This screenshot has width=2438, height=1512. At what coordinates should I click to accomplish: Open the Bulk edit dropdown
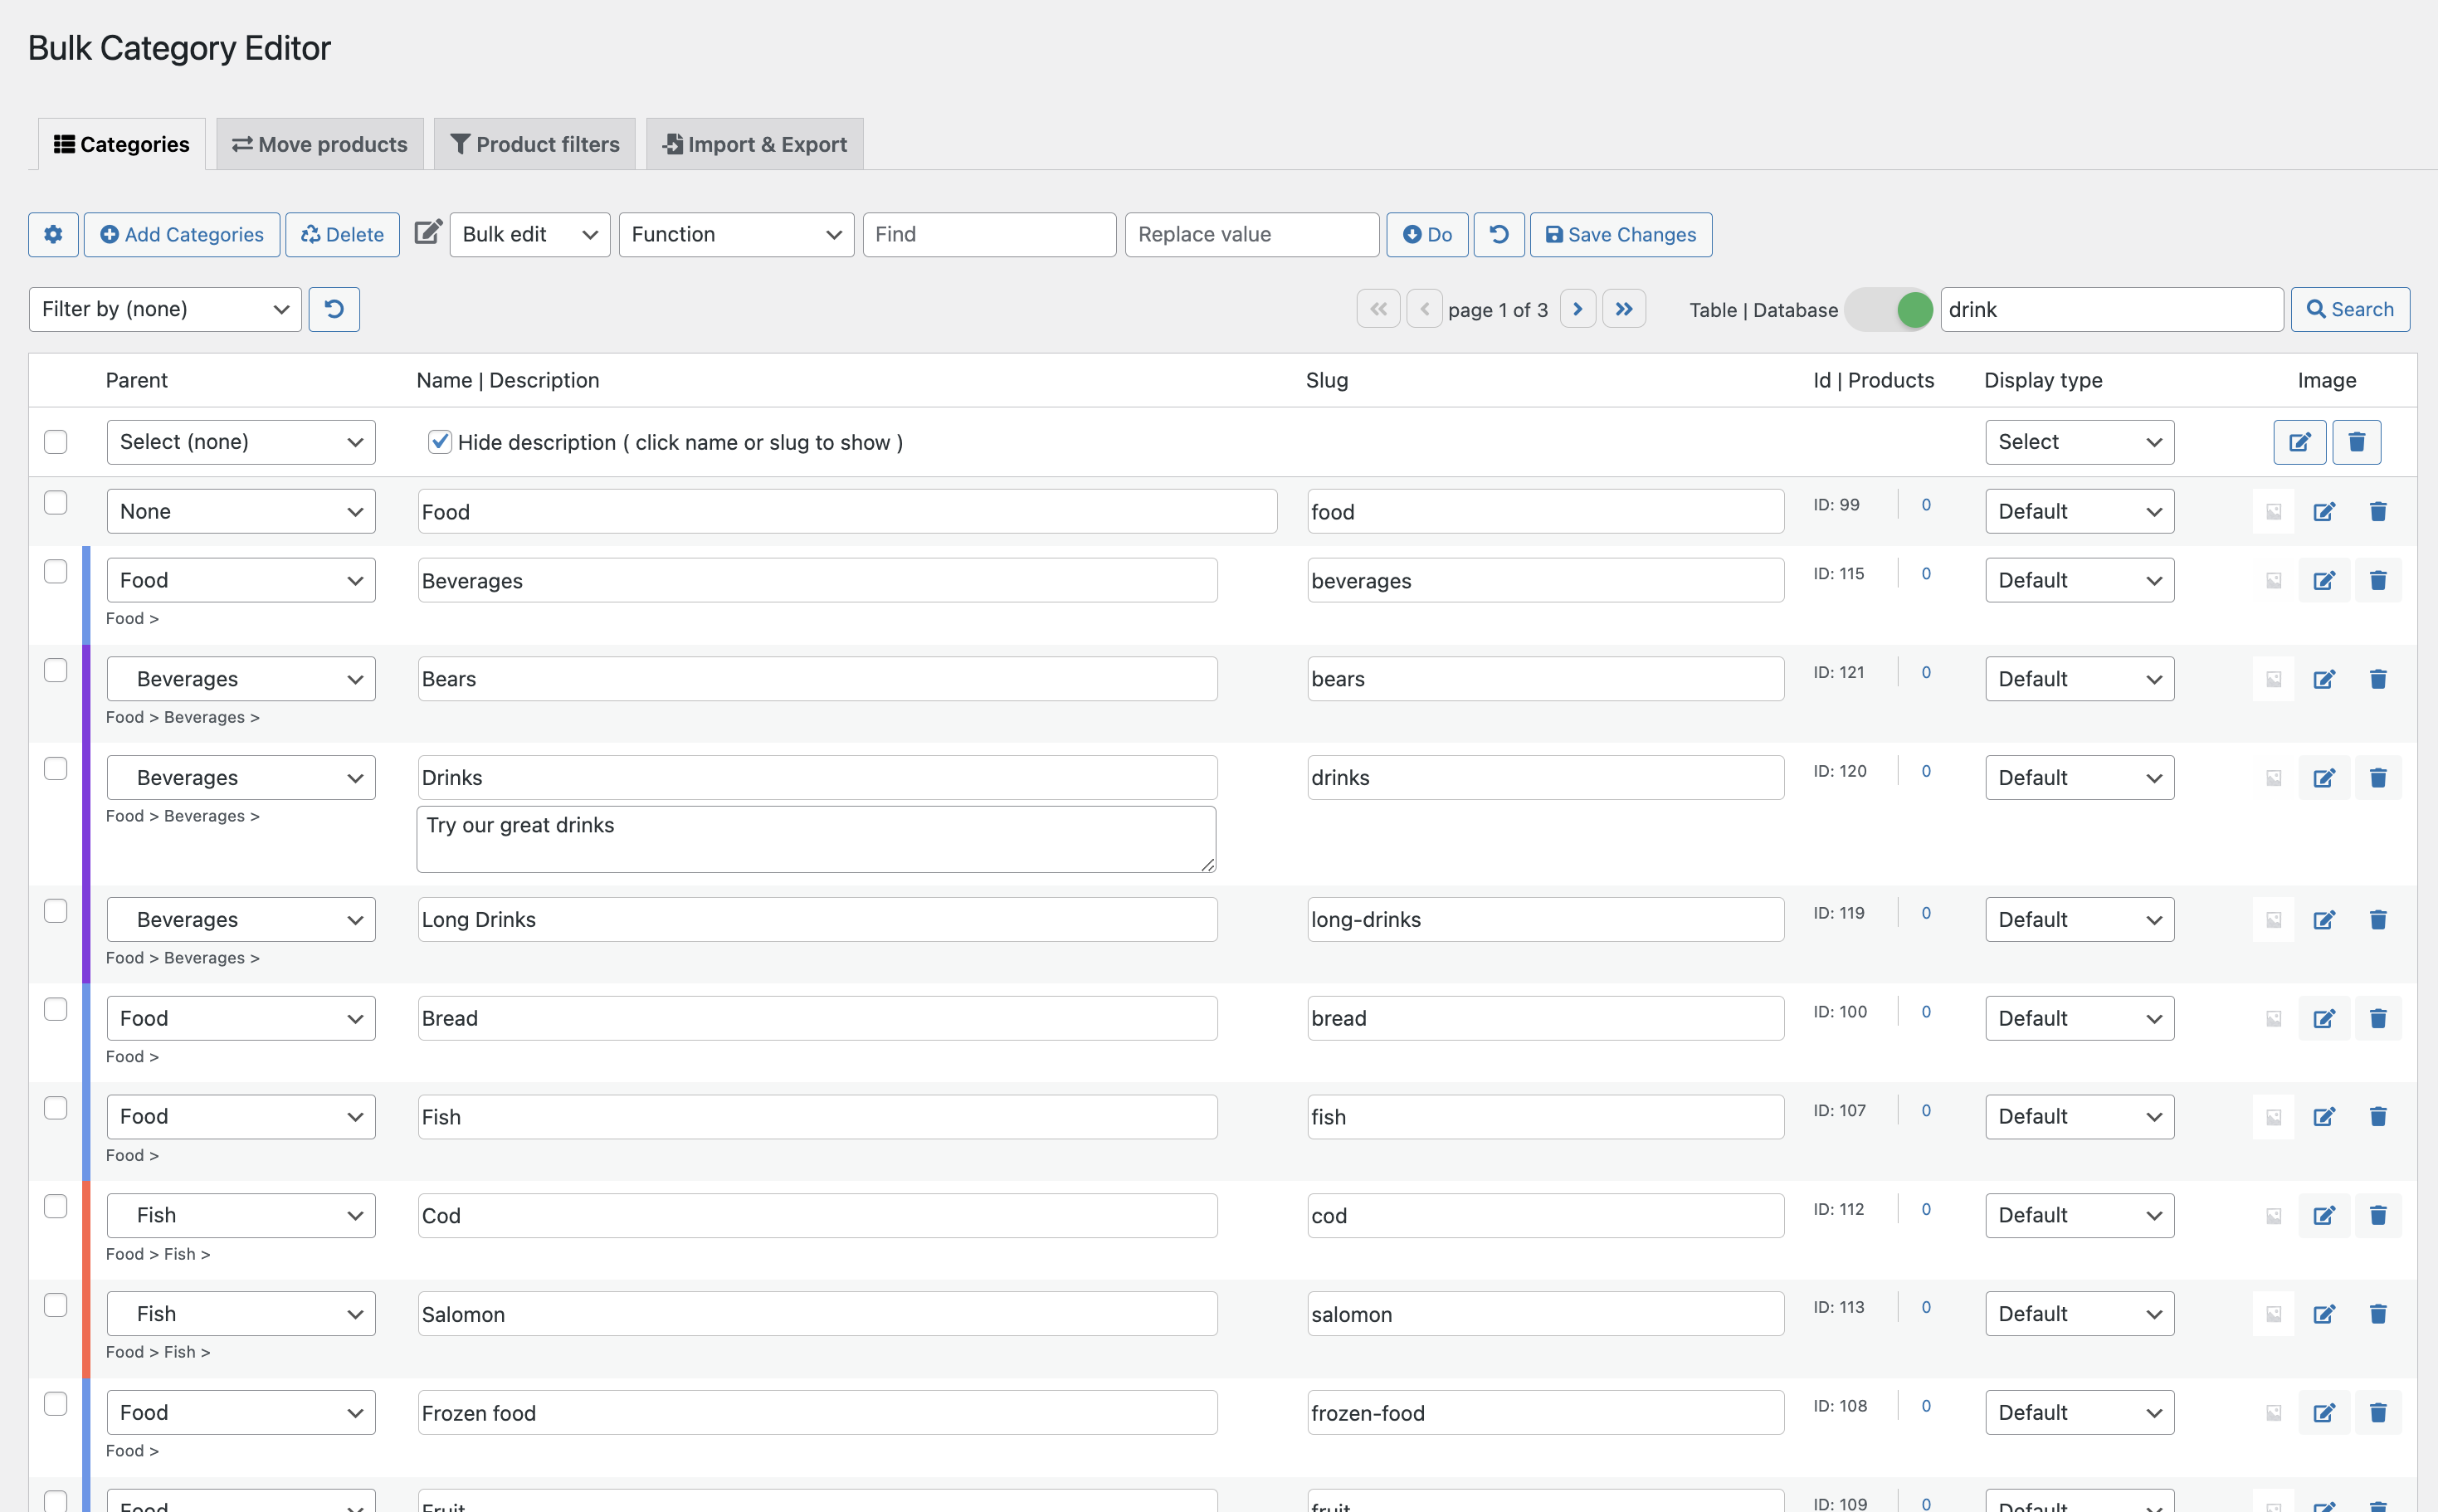tap(529, 234)
